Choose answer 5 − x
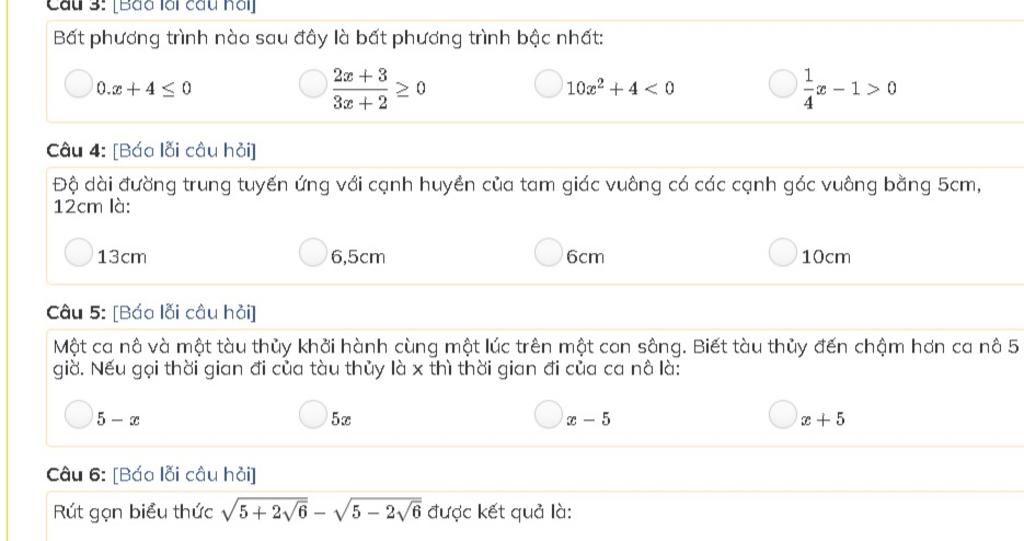Image resolution: width=1024 pixels, height=541 pixels. (78, 414)
